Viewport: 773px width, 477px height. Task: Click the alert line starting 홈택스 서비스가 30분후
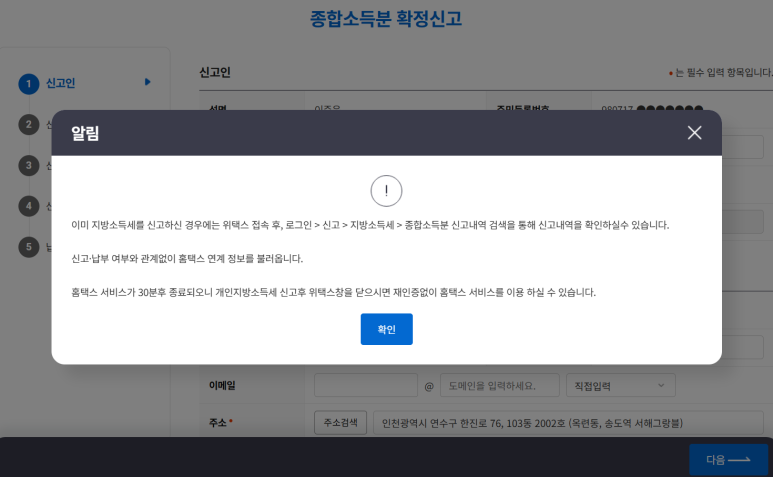coord(334,292)
